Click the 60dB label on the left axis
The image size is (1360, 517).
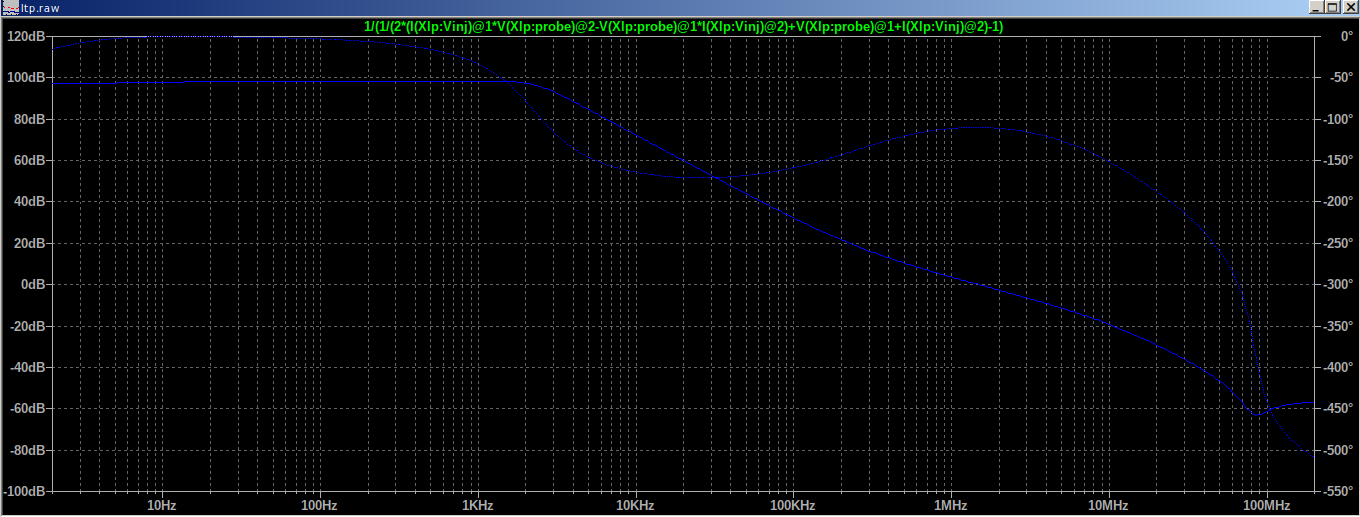click(29, 160)
